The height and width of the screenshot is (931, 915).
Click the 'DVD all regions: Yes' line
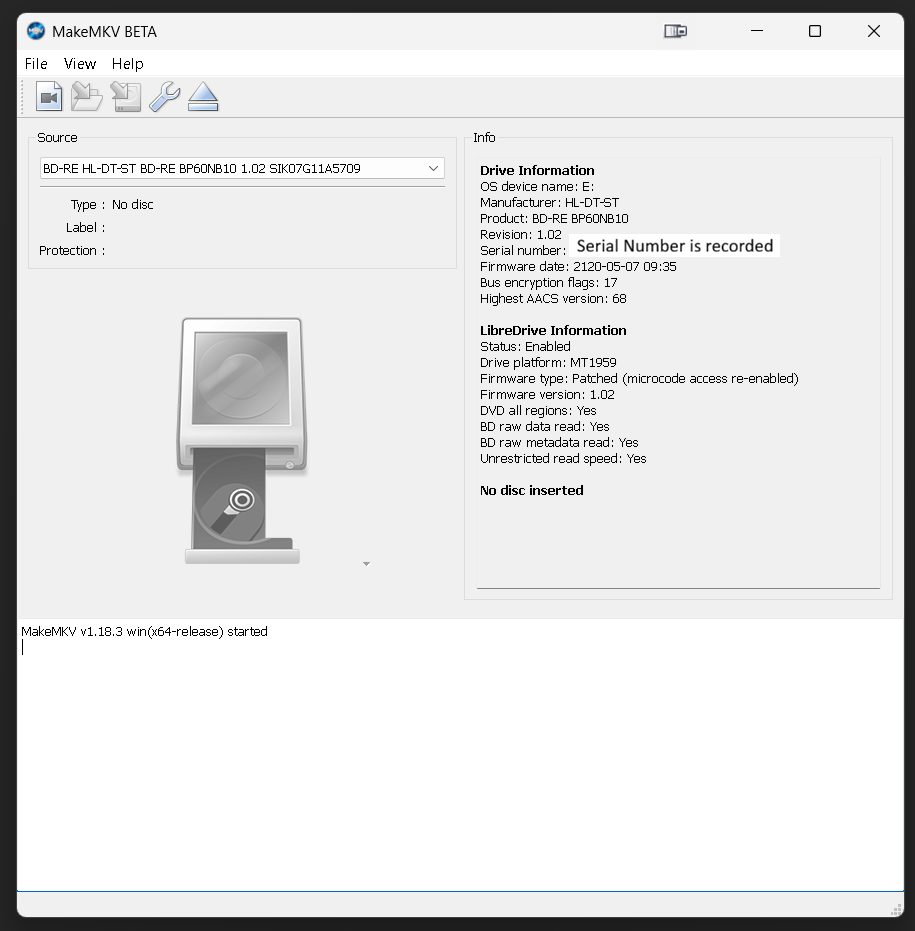538,411
